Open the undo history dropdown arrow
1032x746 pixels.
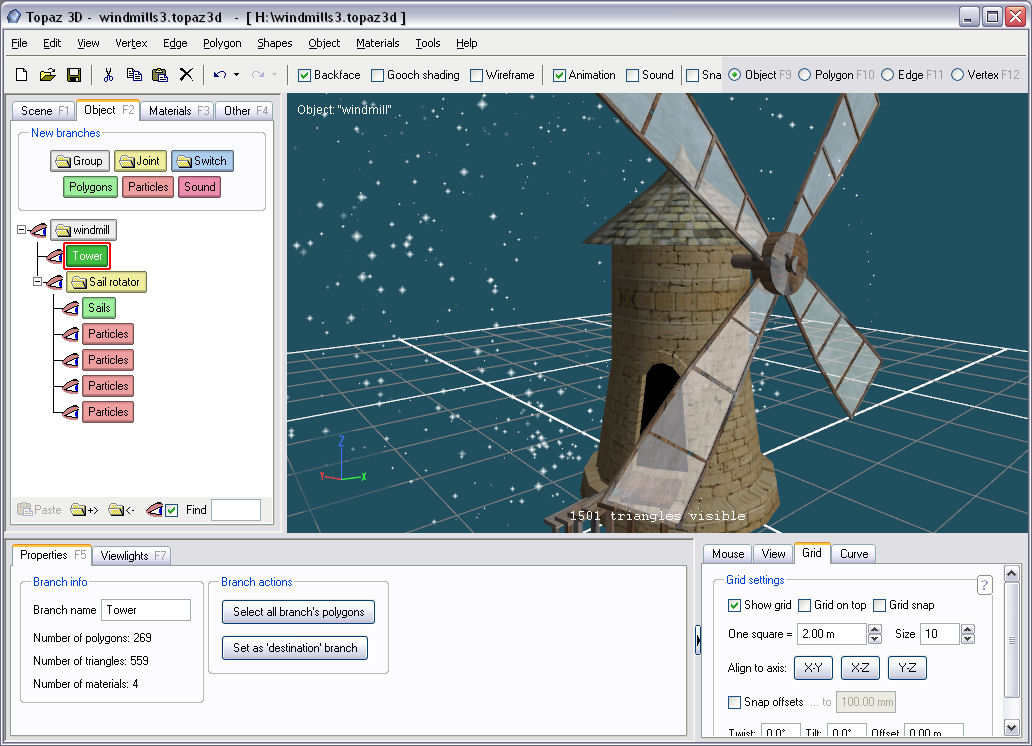237,75
